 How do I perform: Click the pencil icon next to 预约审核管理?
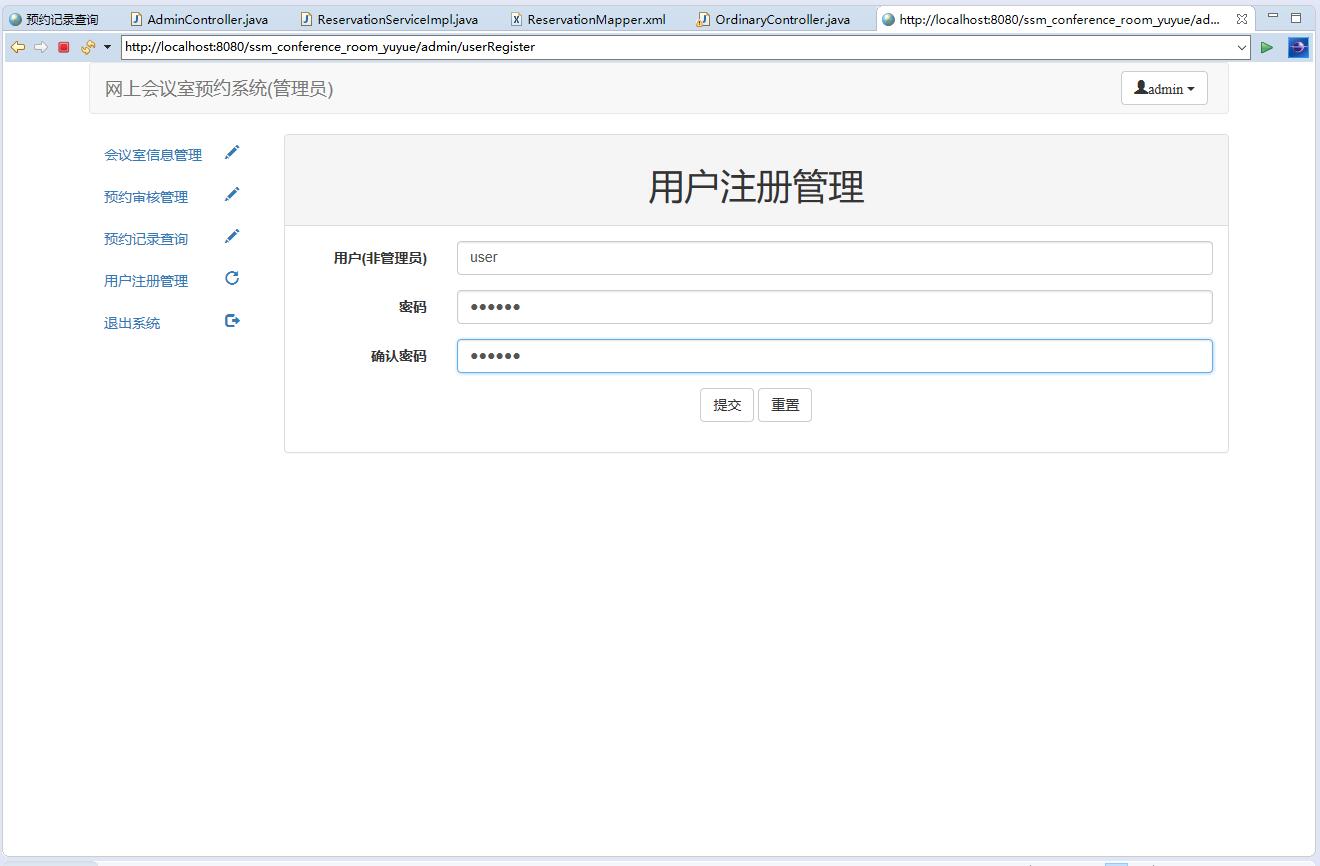(x=232, y=194)
